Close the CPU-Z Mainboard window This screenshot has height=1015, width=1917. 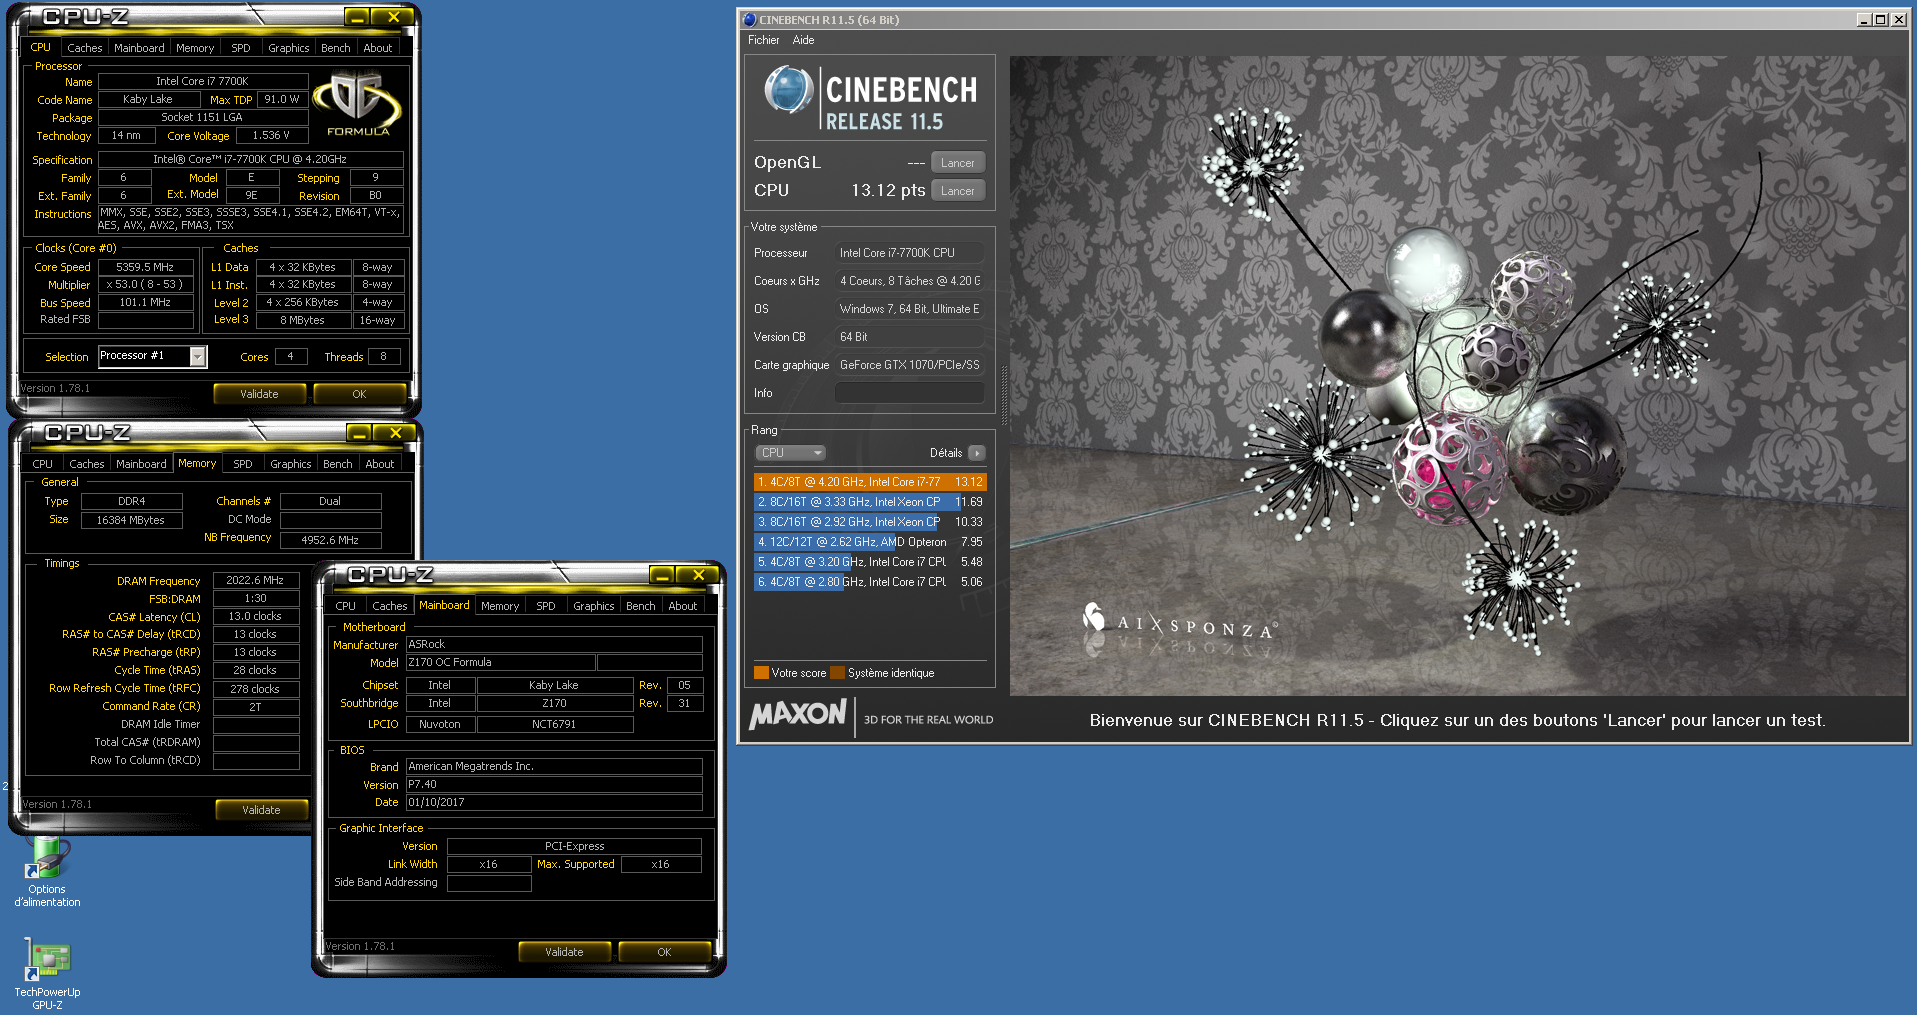[x=698, y=575]
